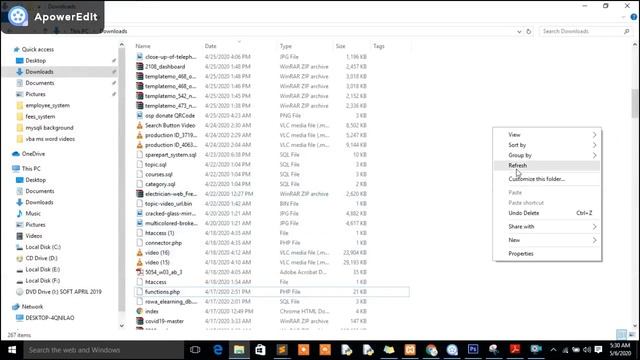The image size is (640, 360).
Task: Click the search magnifier icon in Search Downloads
Action: tap(627, 31)
